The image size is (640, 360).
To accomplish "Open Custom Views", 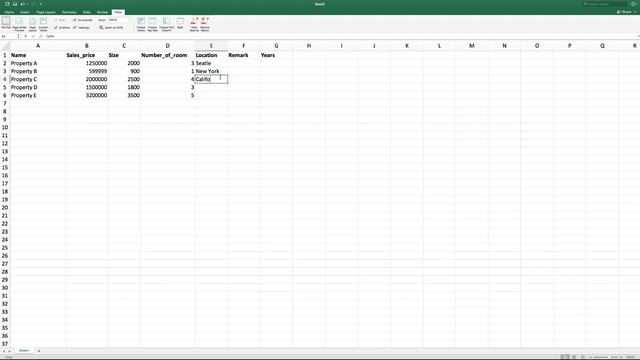I will click(x=43, y=24).
